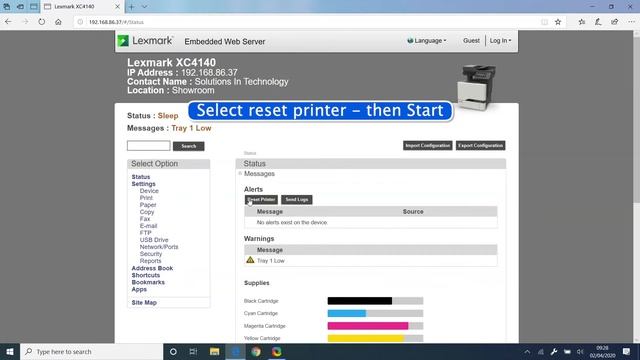Open the Shortcuts link
640x360 pixels.
coord(146,275)
